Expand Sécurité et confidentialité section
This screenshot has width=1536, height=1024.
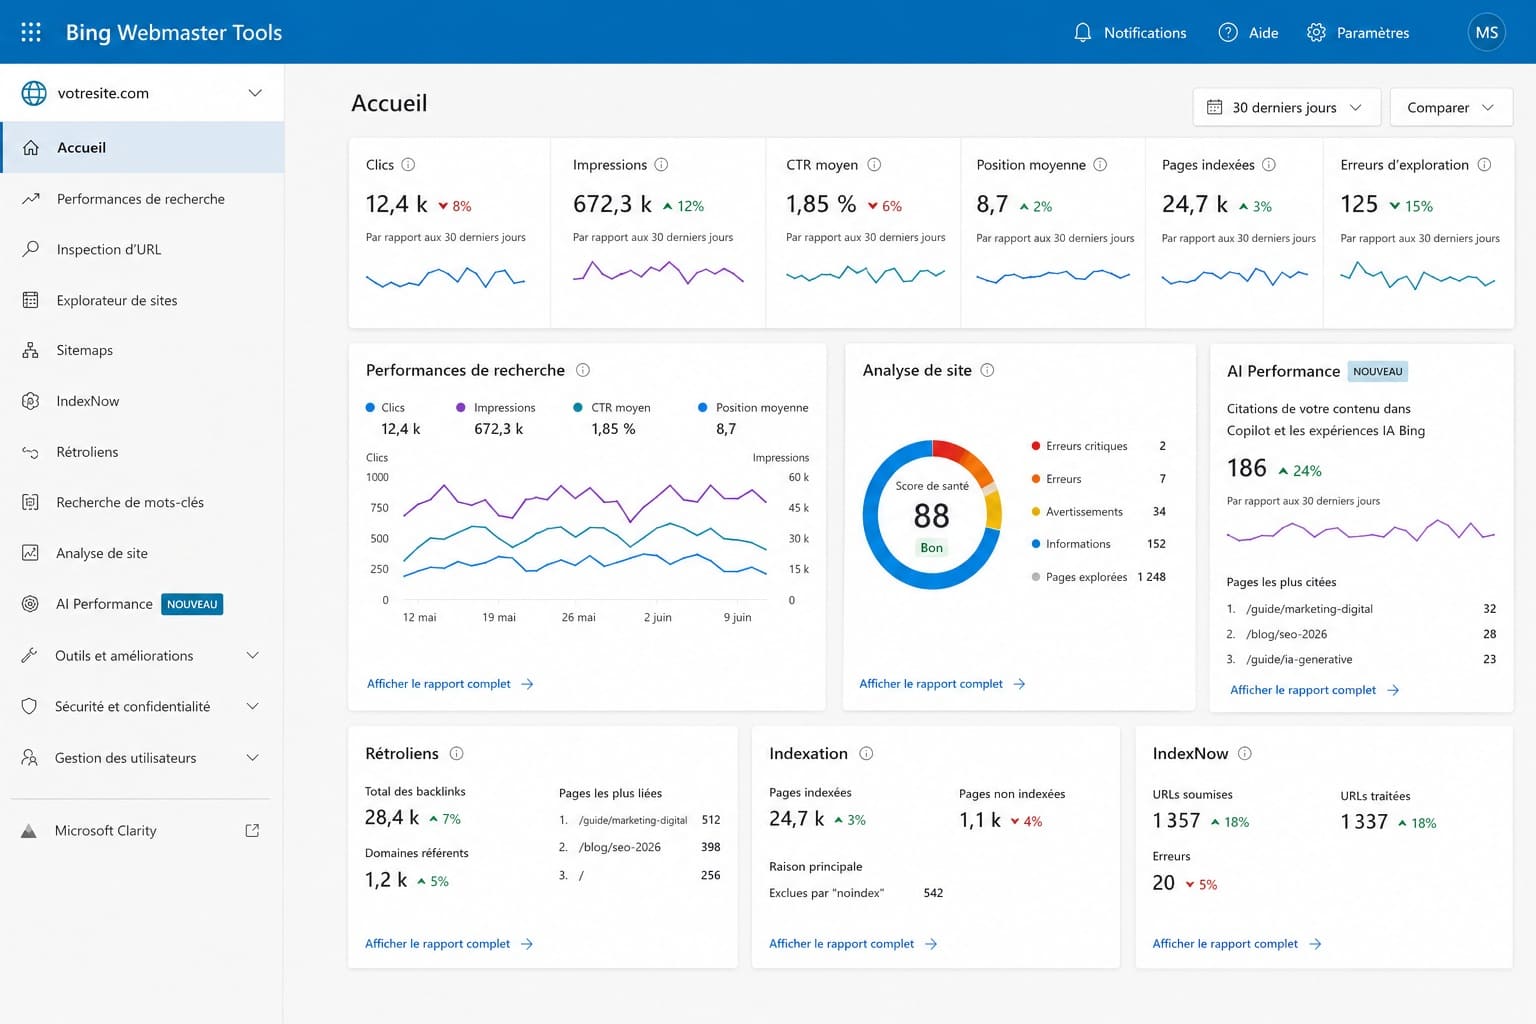coord(142,706)
